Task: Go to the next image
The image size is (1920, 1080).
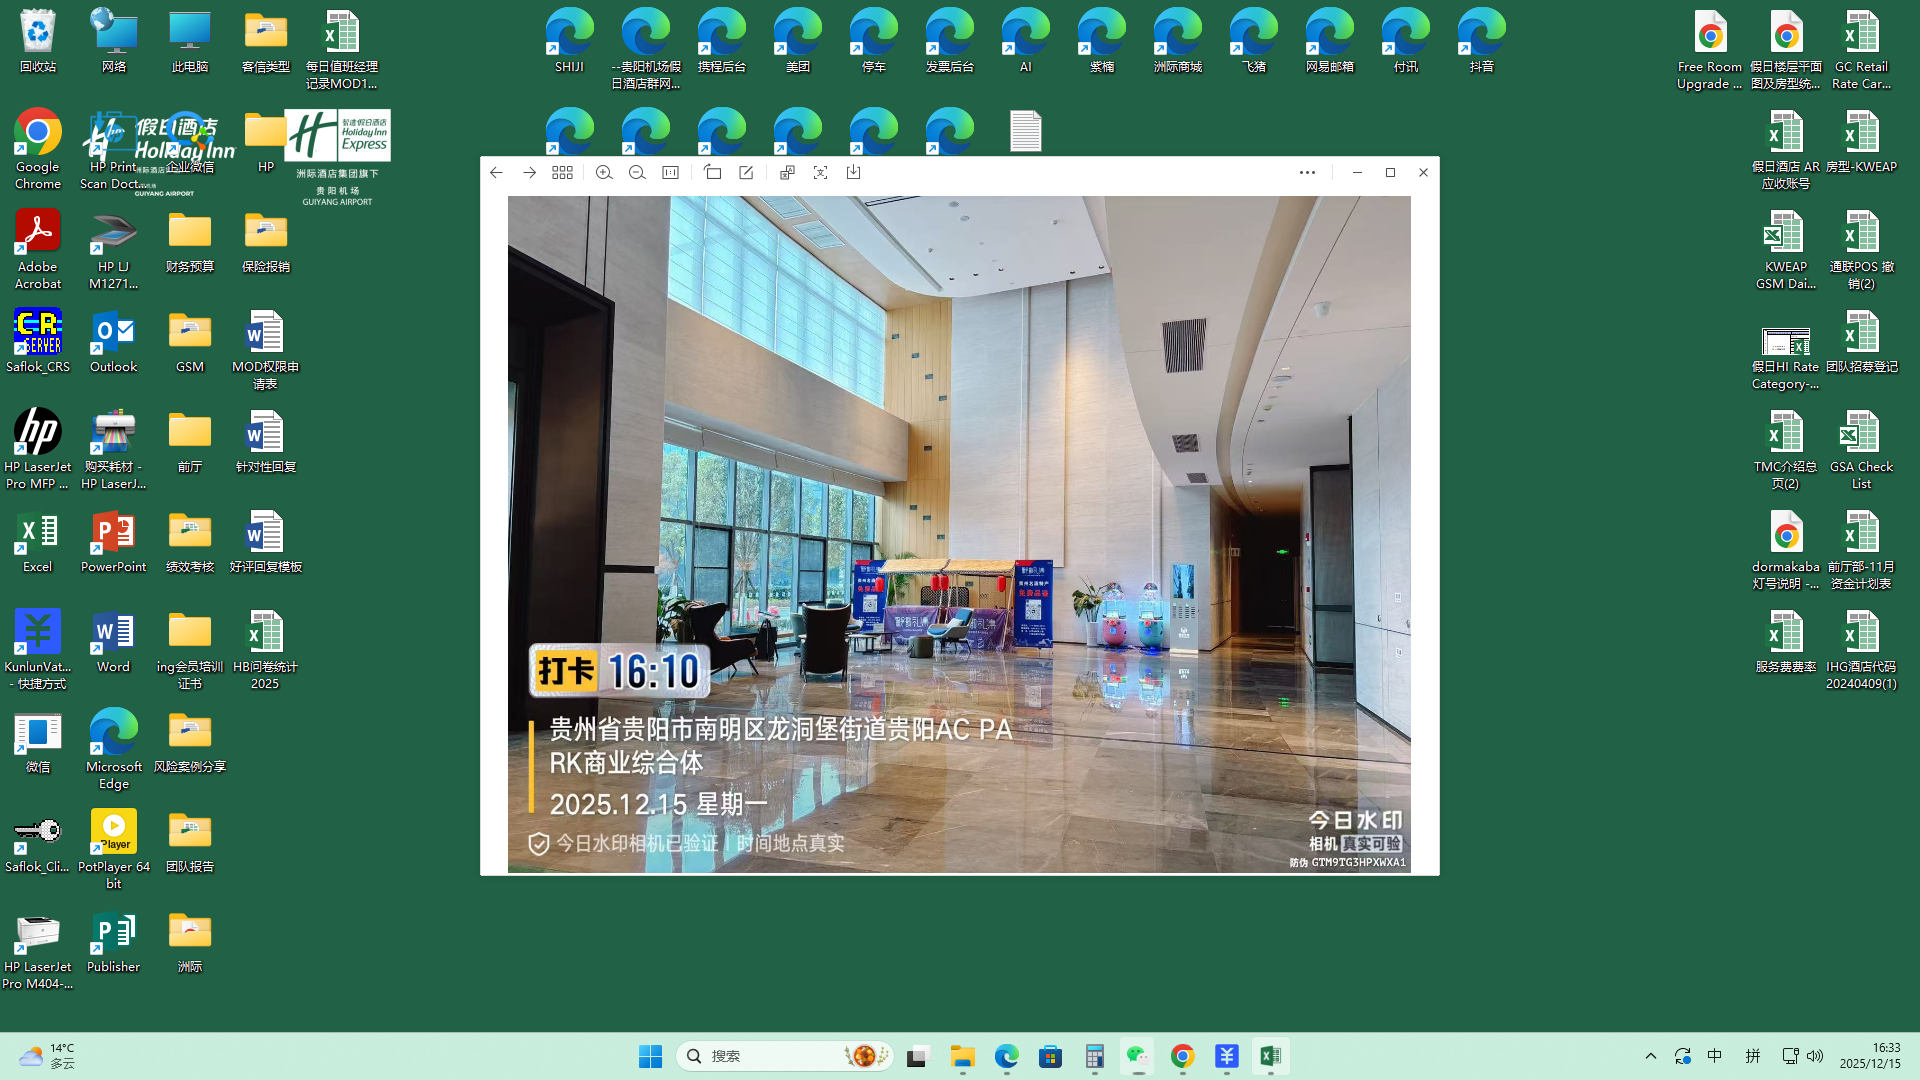Action: pos(529,173)
